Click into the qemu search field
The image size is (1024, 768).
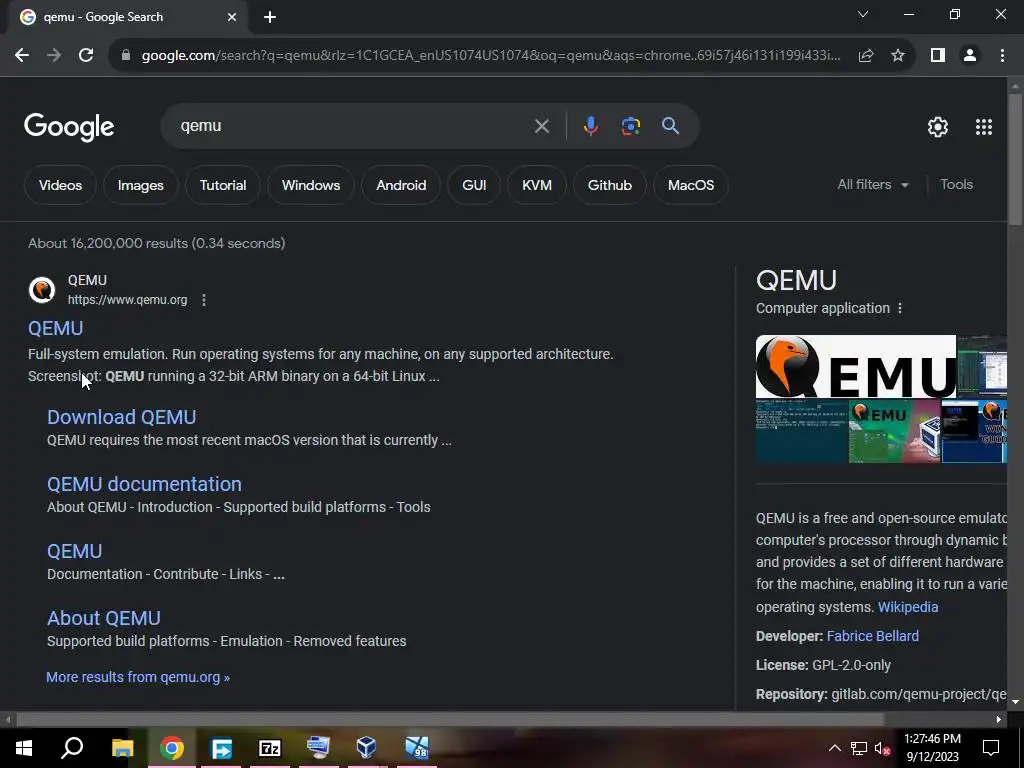[353, 126]
